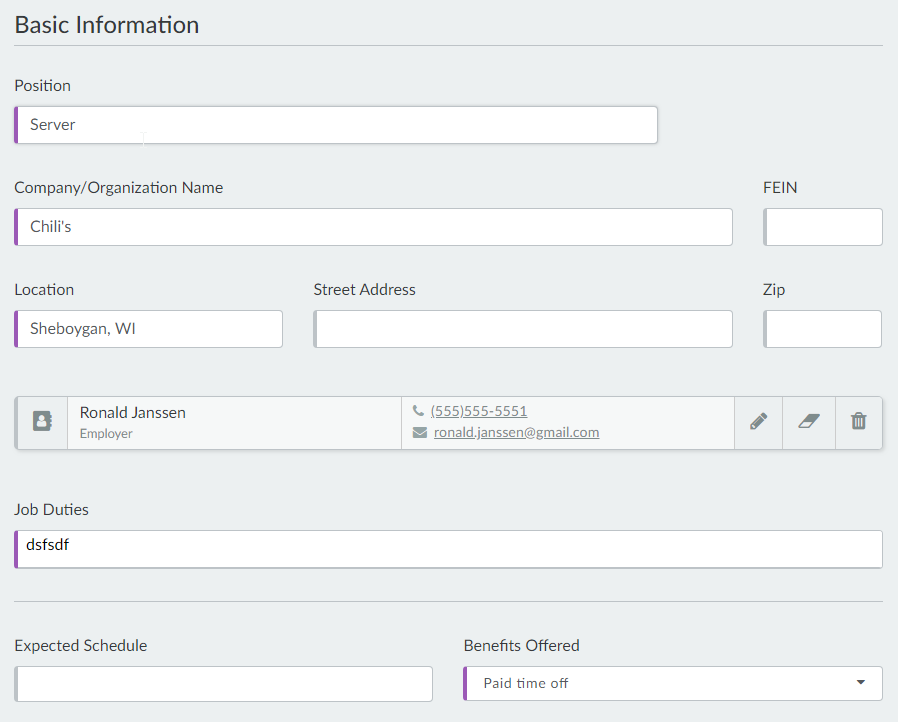Open the Benefits Offered dropdown arrow
Viewport: 898px width, 722px height.
click(861, 683)
